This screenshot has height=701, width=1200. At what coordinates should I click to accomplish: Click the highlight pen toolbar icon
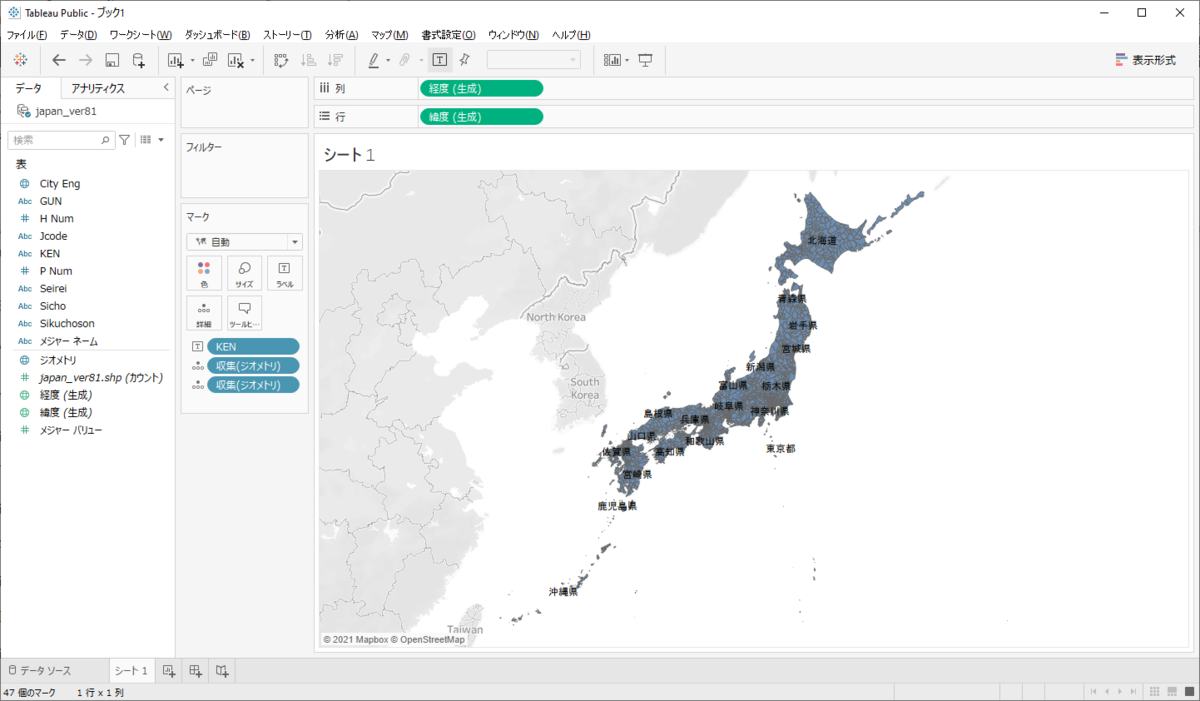373,60
